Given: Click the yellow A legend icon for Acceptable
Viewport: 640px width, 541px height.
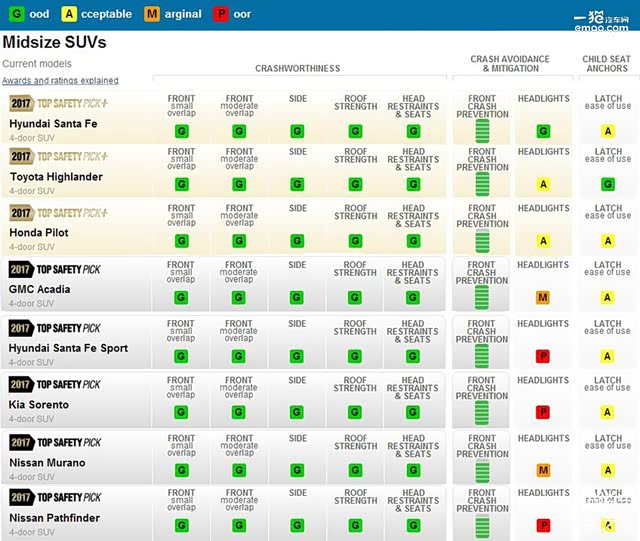Looking at the screenshot, I should tap(69, 14).
